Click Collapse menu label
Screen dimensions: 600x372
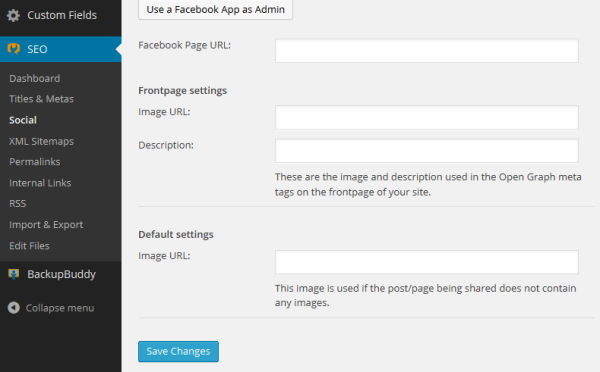[x=60, y=308]
